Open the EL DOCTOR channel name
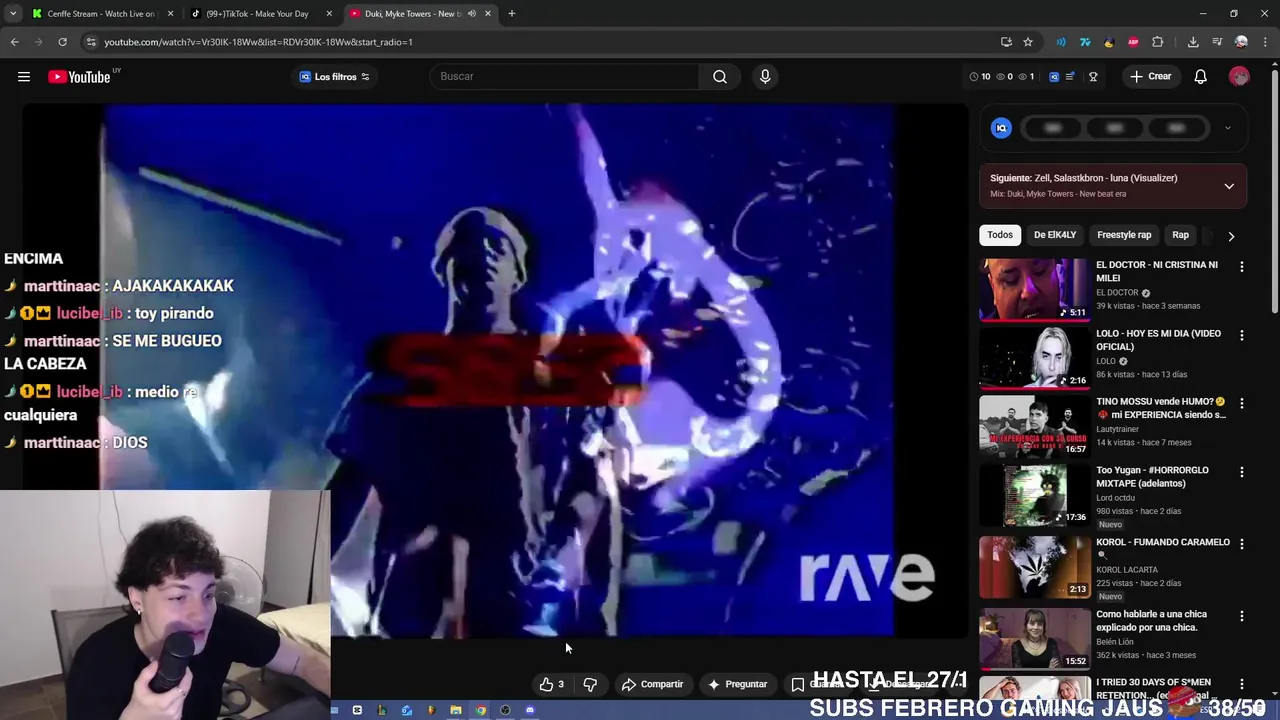This screenshot has width=1280, height=720. 1117,293
